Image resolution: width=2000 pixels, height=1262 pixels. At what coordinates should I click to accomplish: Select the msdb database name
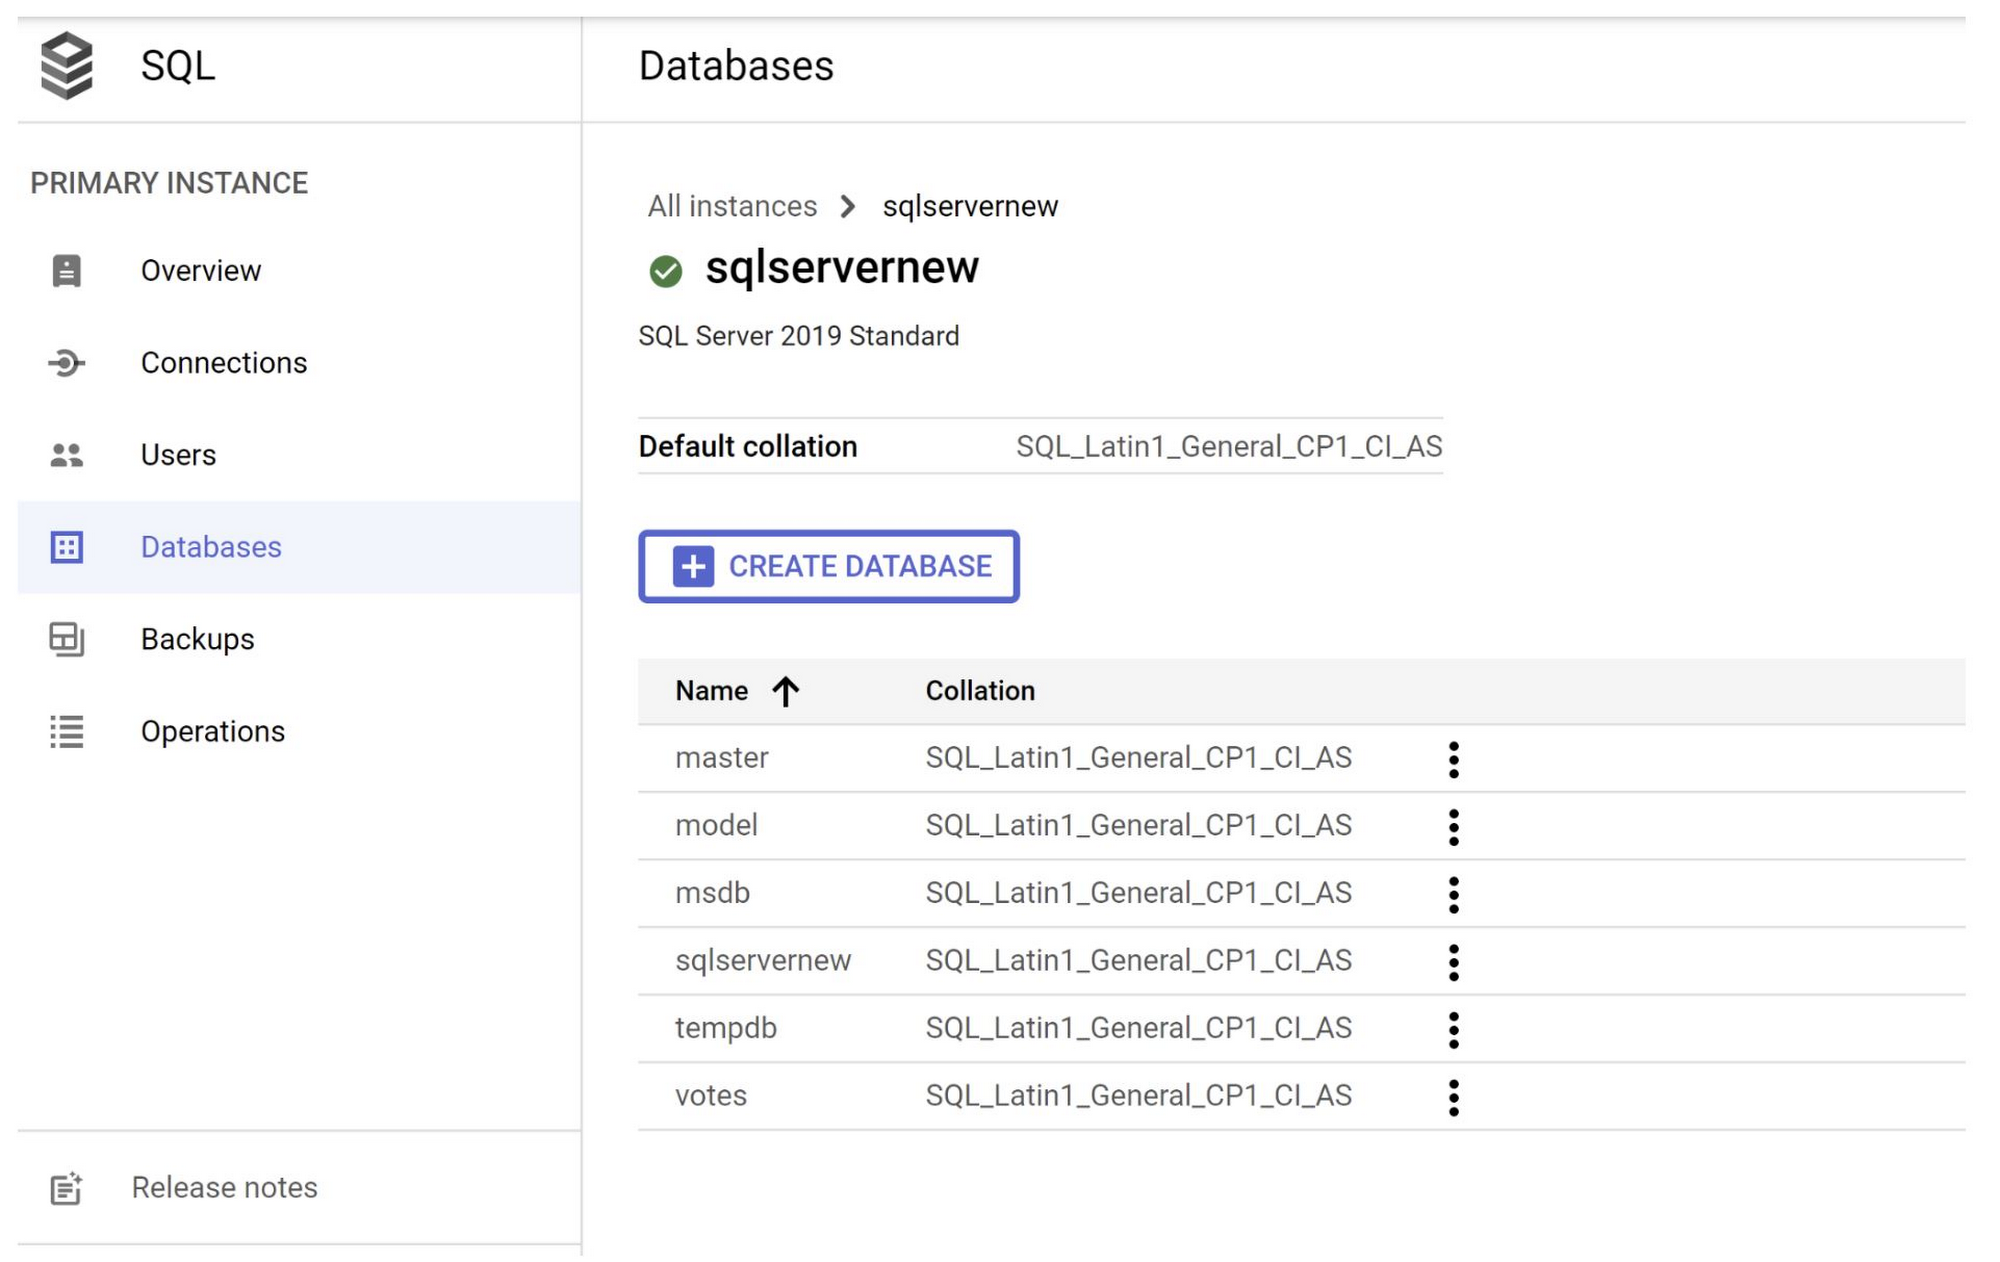tap(712, 892)
